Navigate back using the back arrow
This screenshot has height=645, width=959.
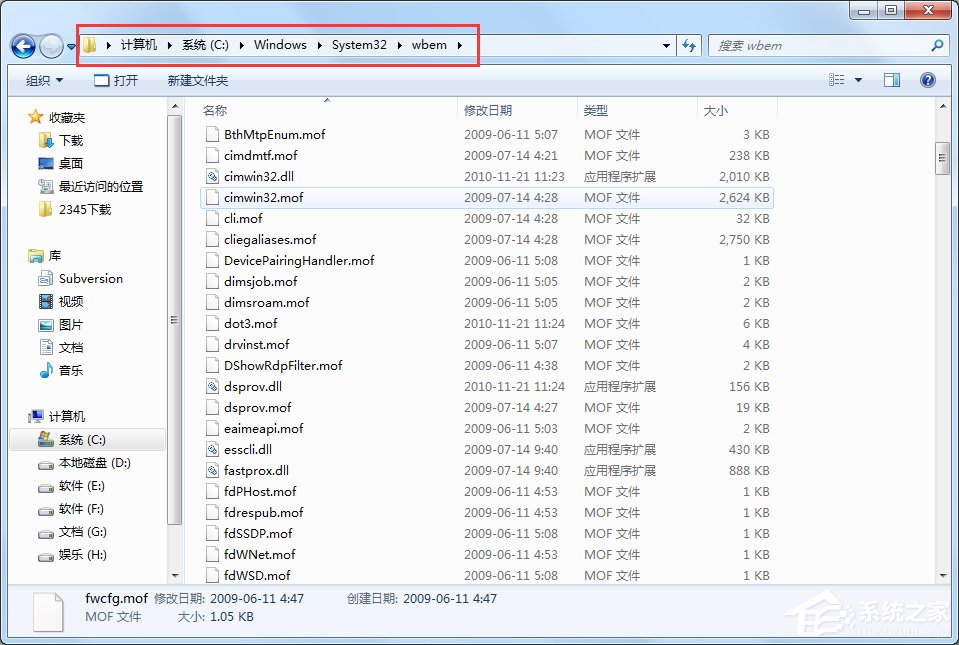pyautogui.click(x=22, y=46)
